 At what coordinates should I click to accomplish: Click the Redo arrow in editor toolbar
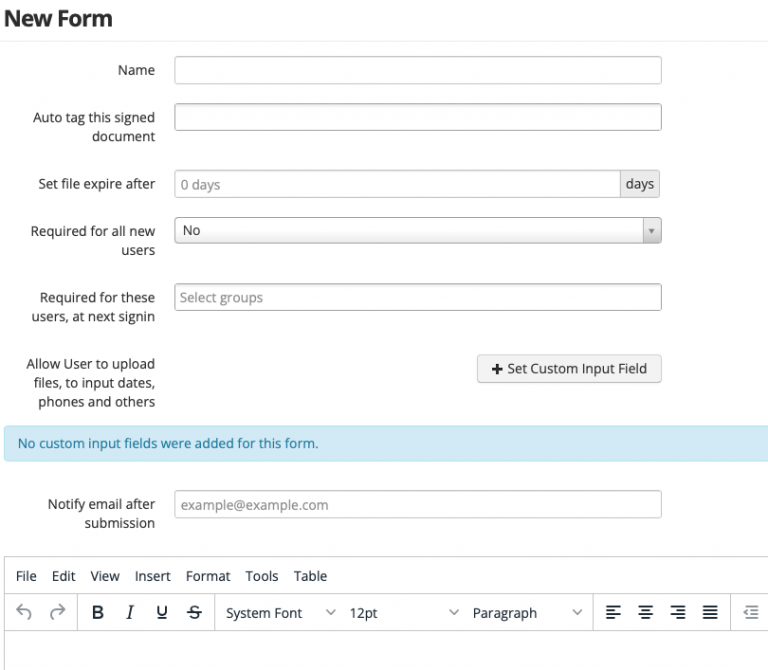(x=57, y=613)
